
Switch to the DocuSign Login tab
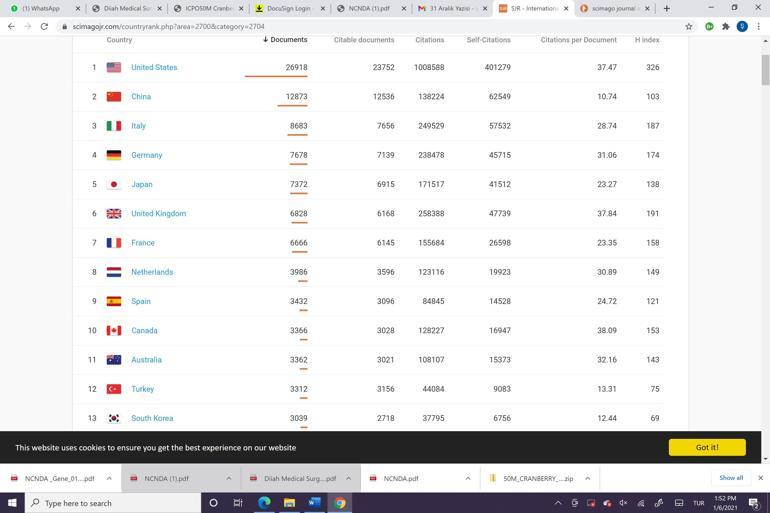(287, 8)
